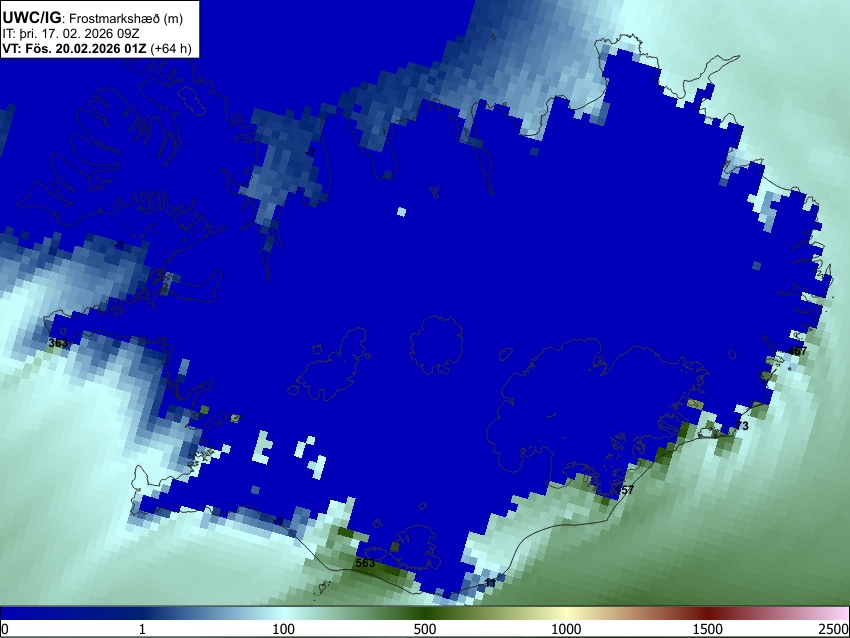This screenshot has width=850, height=638.
Task: Click the legend tick label "1000"
Action: [566, 629]
